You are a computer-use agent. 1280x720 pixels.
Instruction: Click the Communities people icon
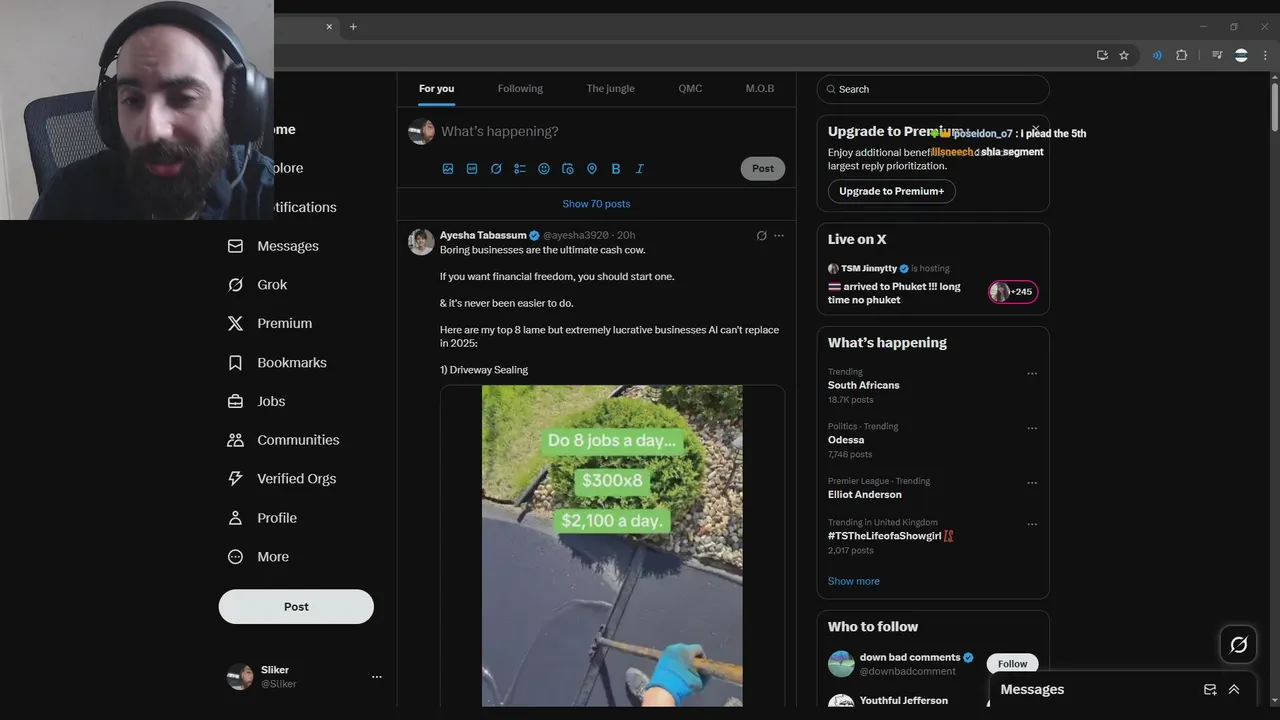click(x=235, y=440)
